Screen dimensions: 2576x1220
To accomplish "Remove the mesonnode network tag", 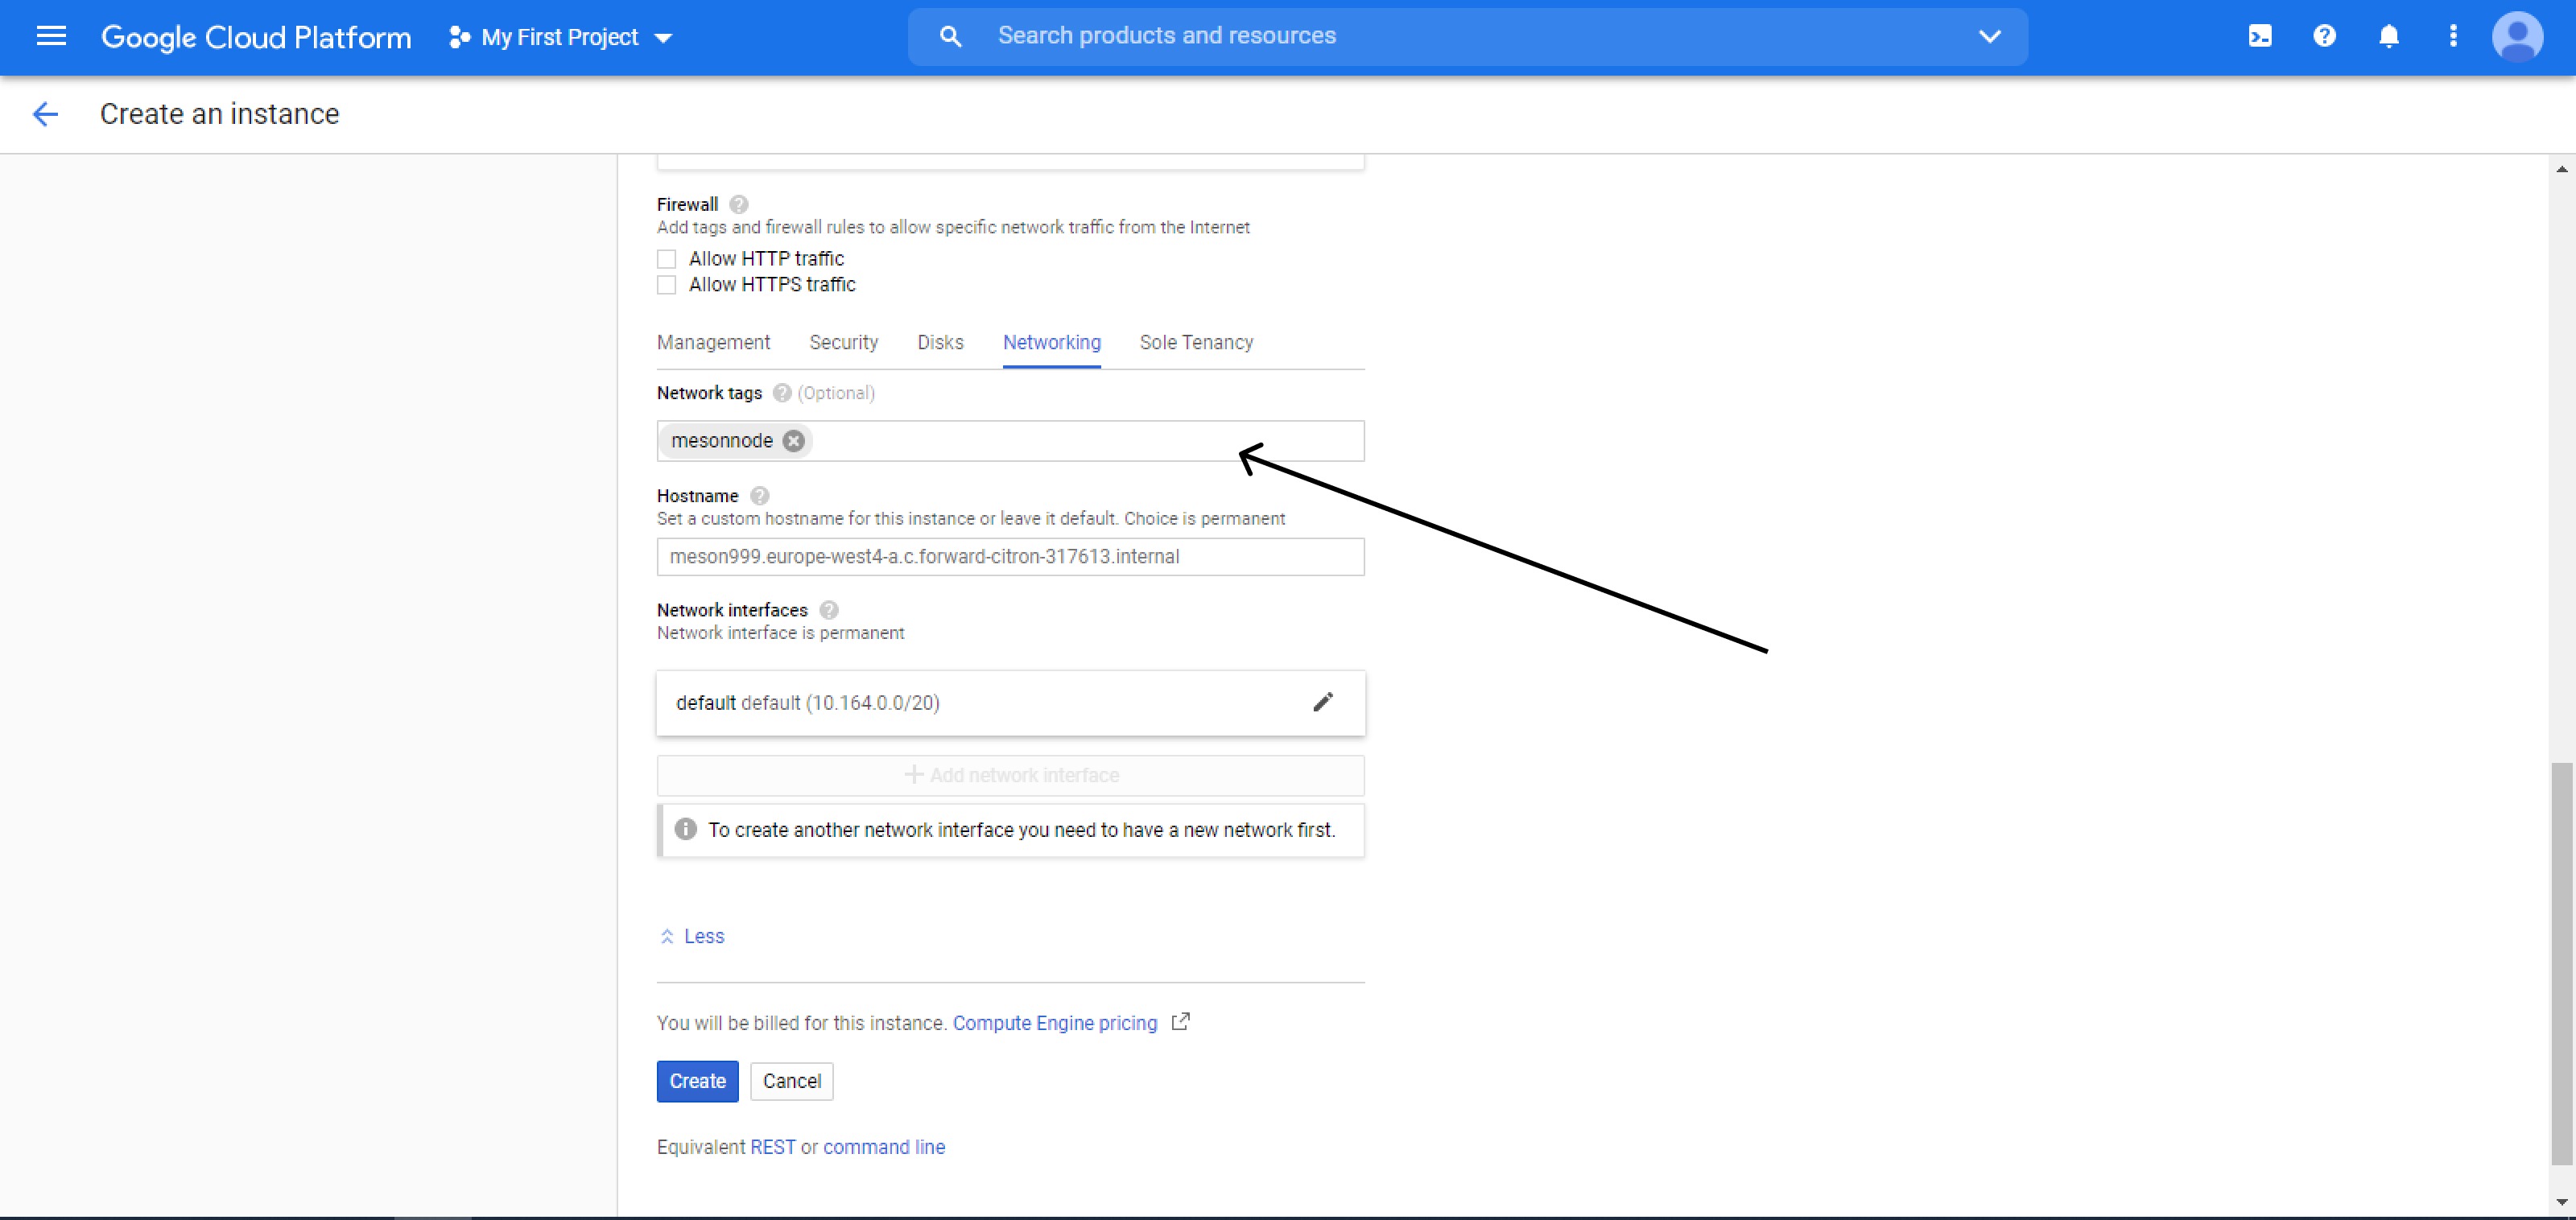I will [793, 441].
